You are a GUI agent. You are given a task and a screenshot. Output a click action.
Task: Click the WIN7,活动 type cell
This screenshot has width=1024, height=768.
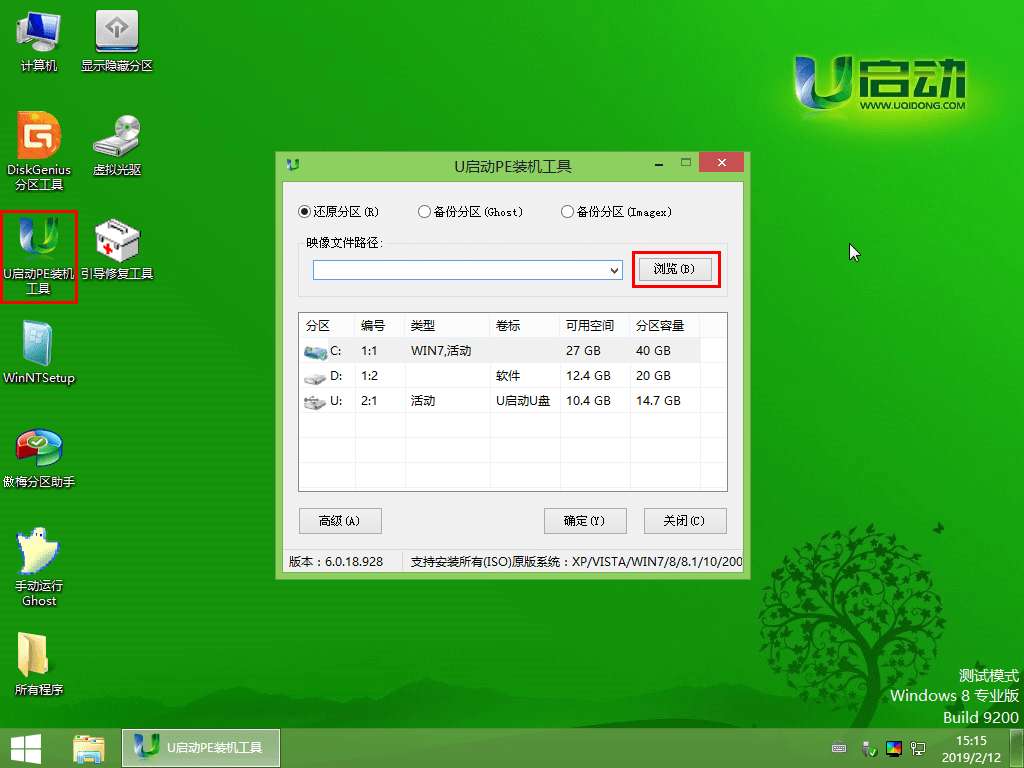[441, 351]
